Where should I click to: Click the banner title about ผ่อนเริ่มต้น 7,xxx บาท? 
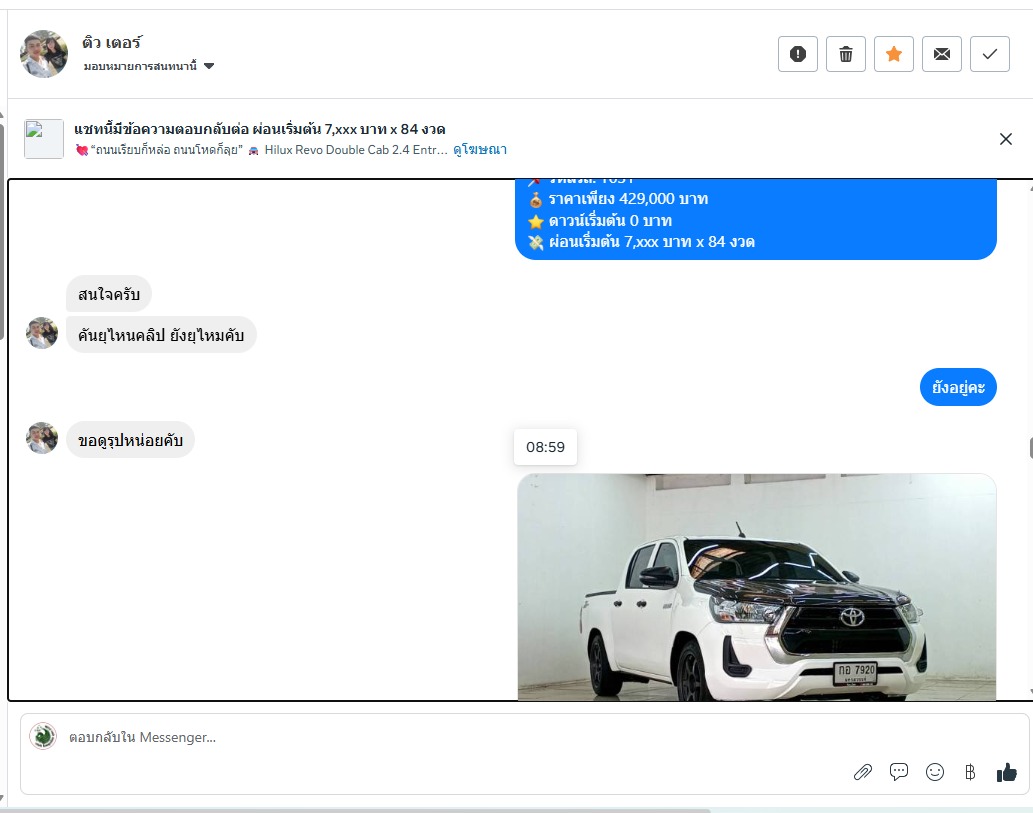point(260,128)
